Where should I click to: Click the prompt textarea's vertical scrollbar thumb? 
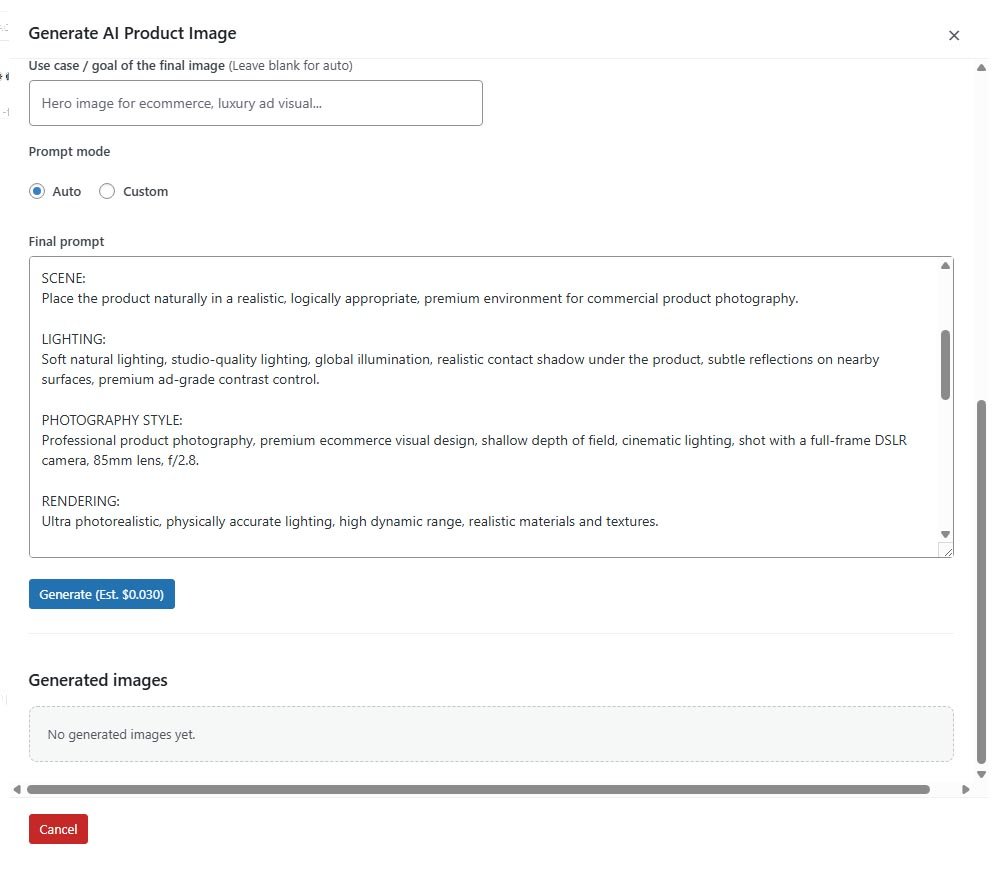point(945,365)
